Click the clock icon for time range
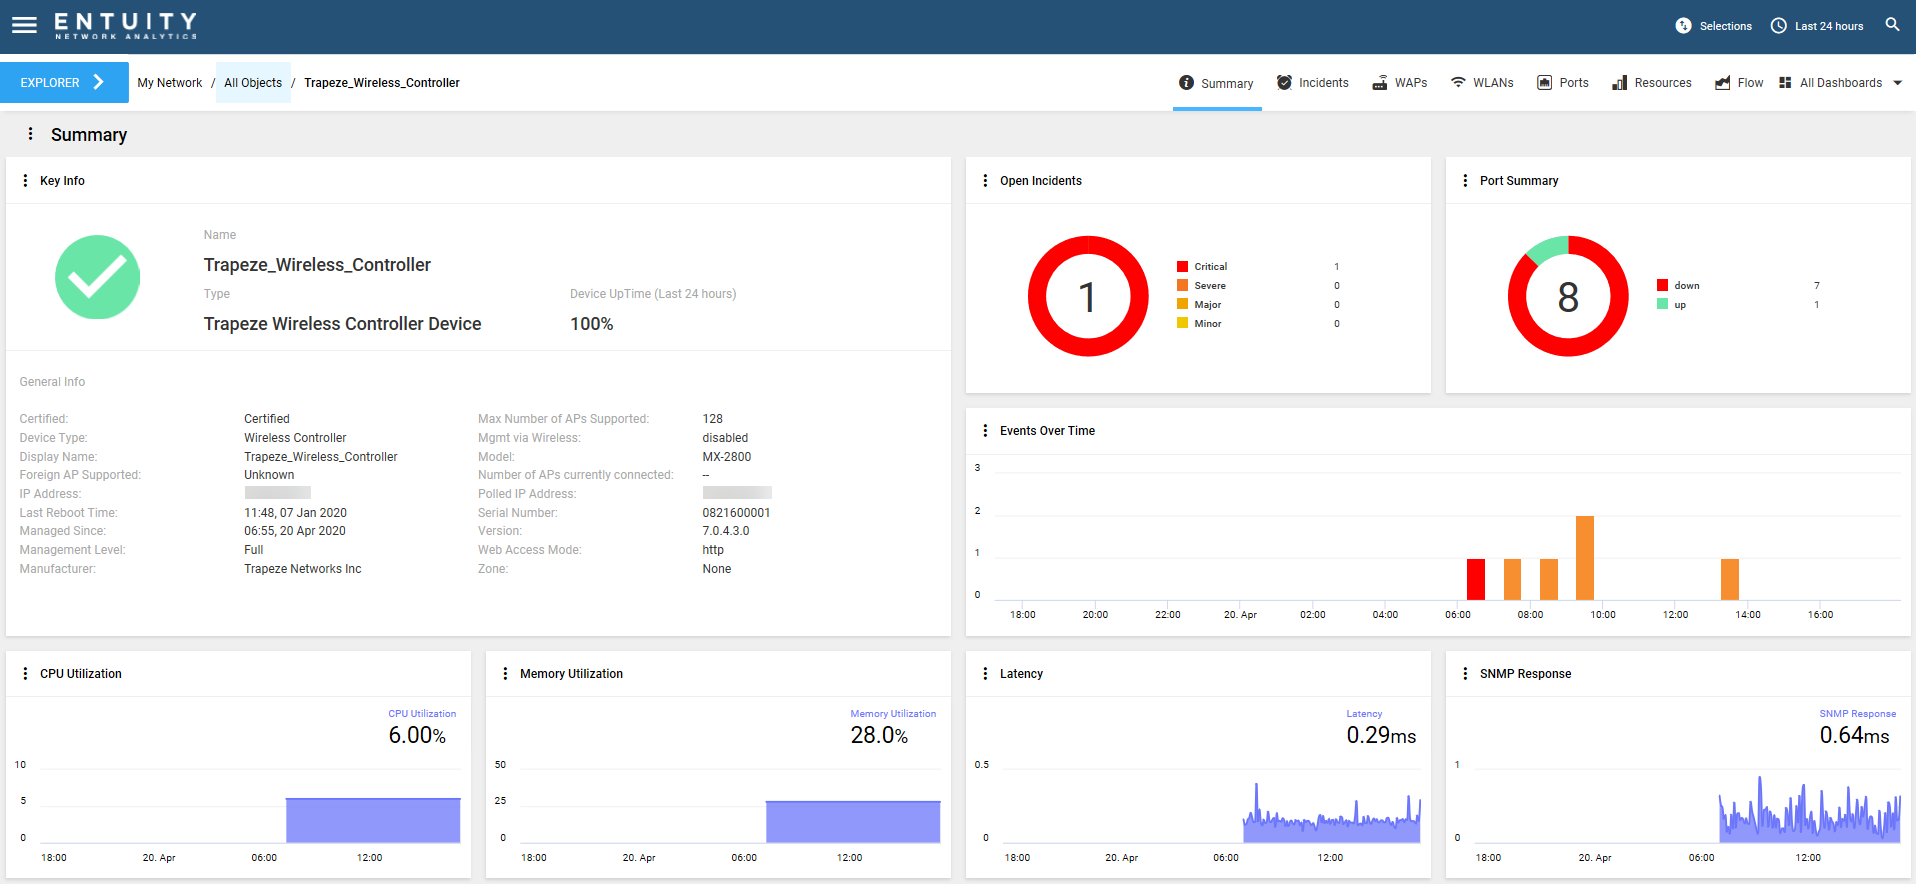This screenshot has height=884, width=1916. coord(1778,26)
